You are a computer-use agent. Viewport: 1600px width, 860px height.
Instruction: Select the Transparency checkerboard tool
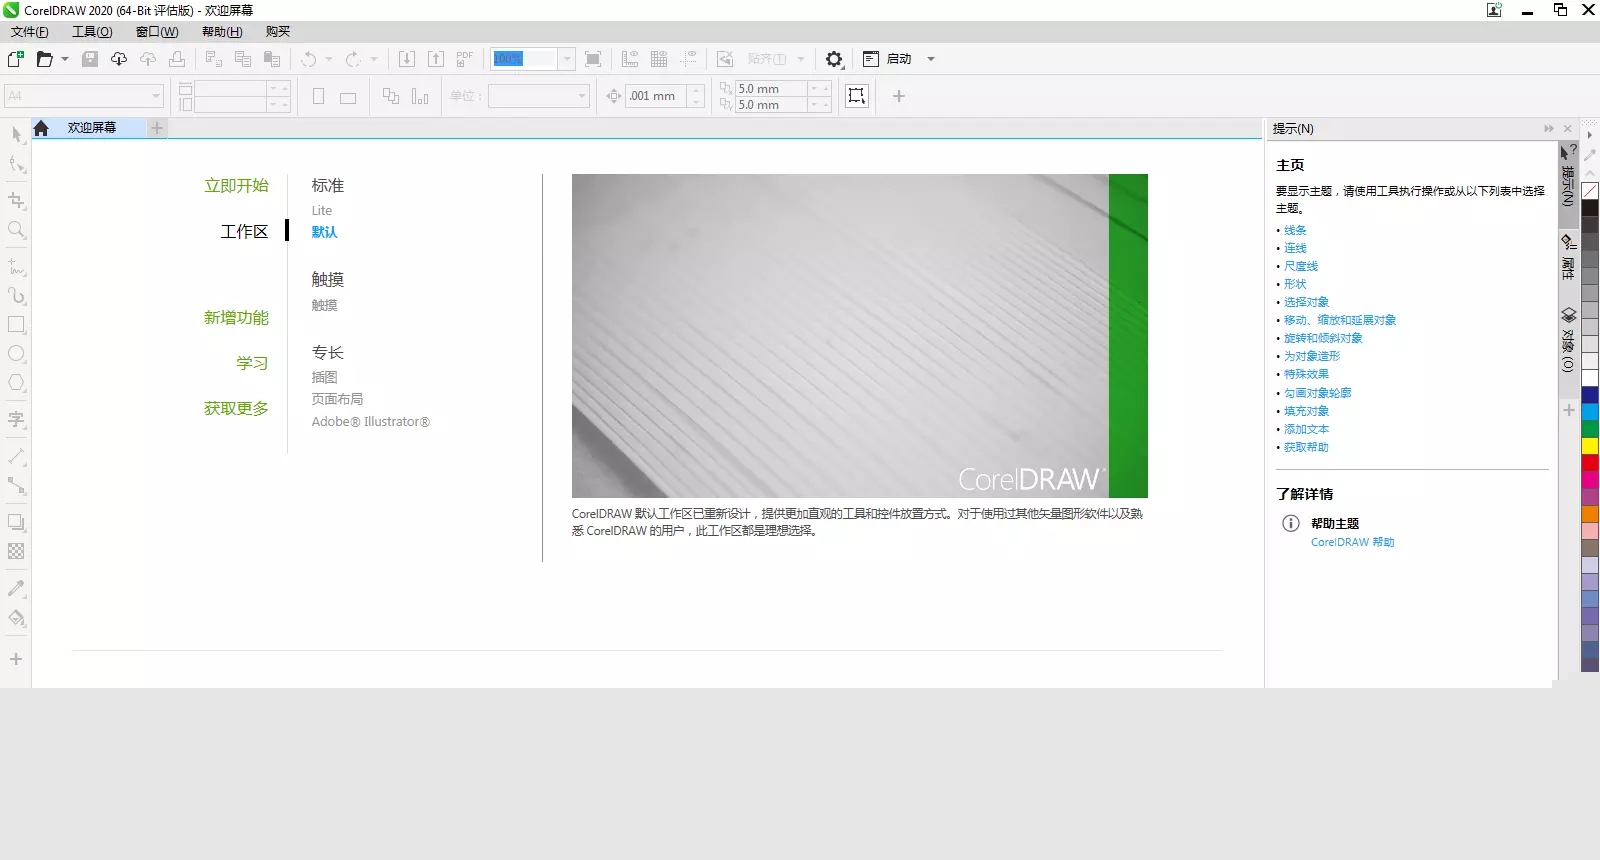click(16, 551)
